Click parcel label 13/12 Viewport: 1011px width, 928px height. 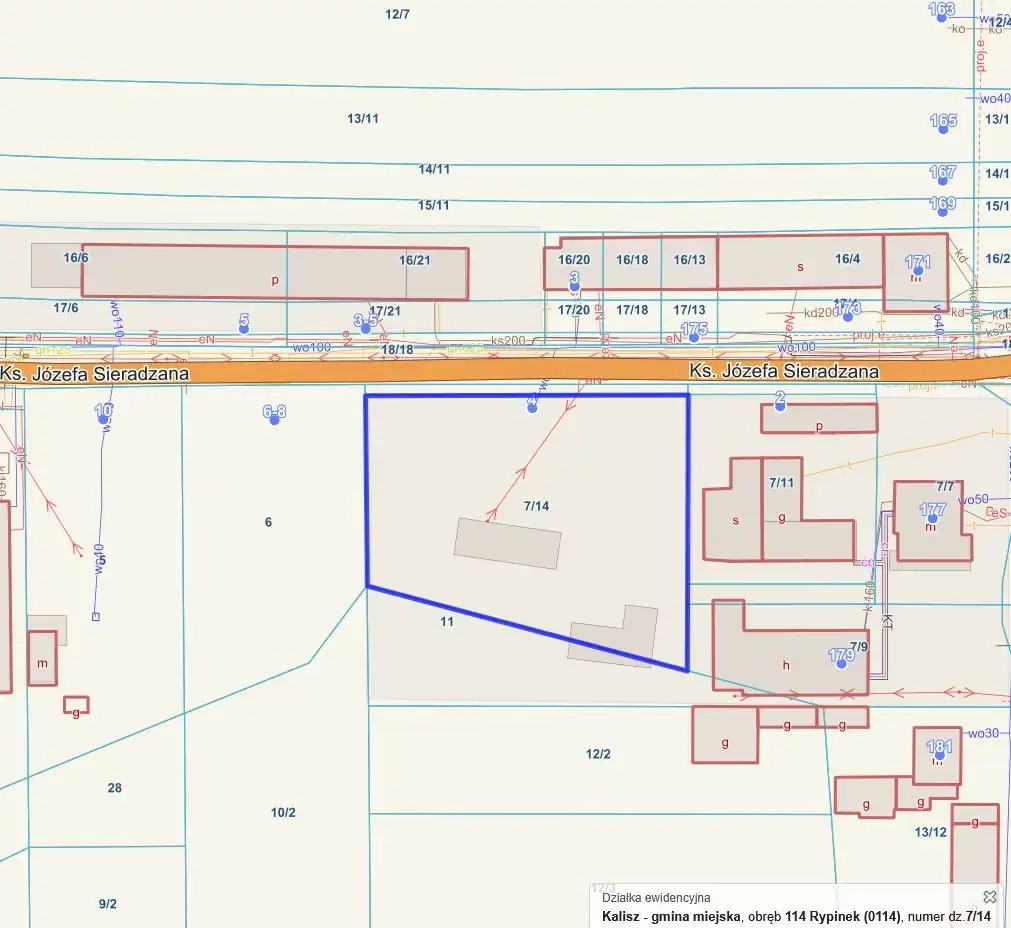click(x=930, y=833)
